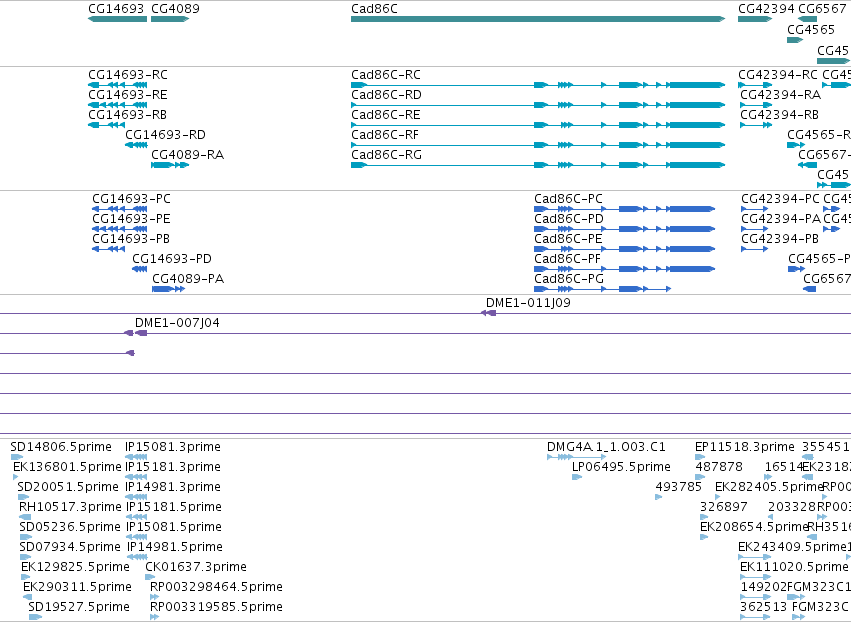Select EST SD07934.5prime
This screenshot has width=851, height=622.
coord(26,557)
